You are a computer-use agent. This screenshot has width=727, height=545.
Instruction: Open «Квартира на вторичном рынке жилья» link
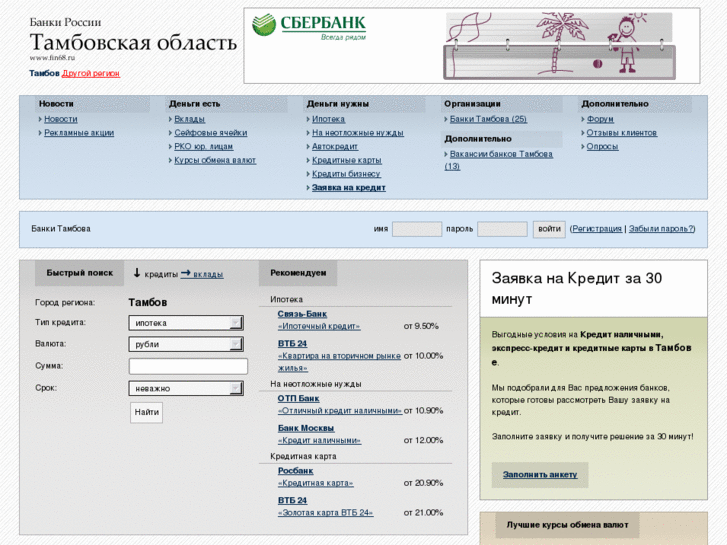pyautogui.click(x=339, y=362)
